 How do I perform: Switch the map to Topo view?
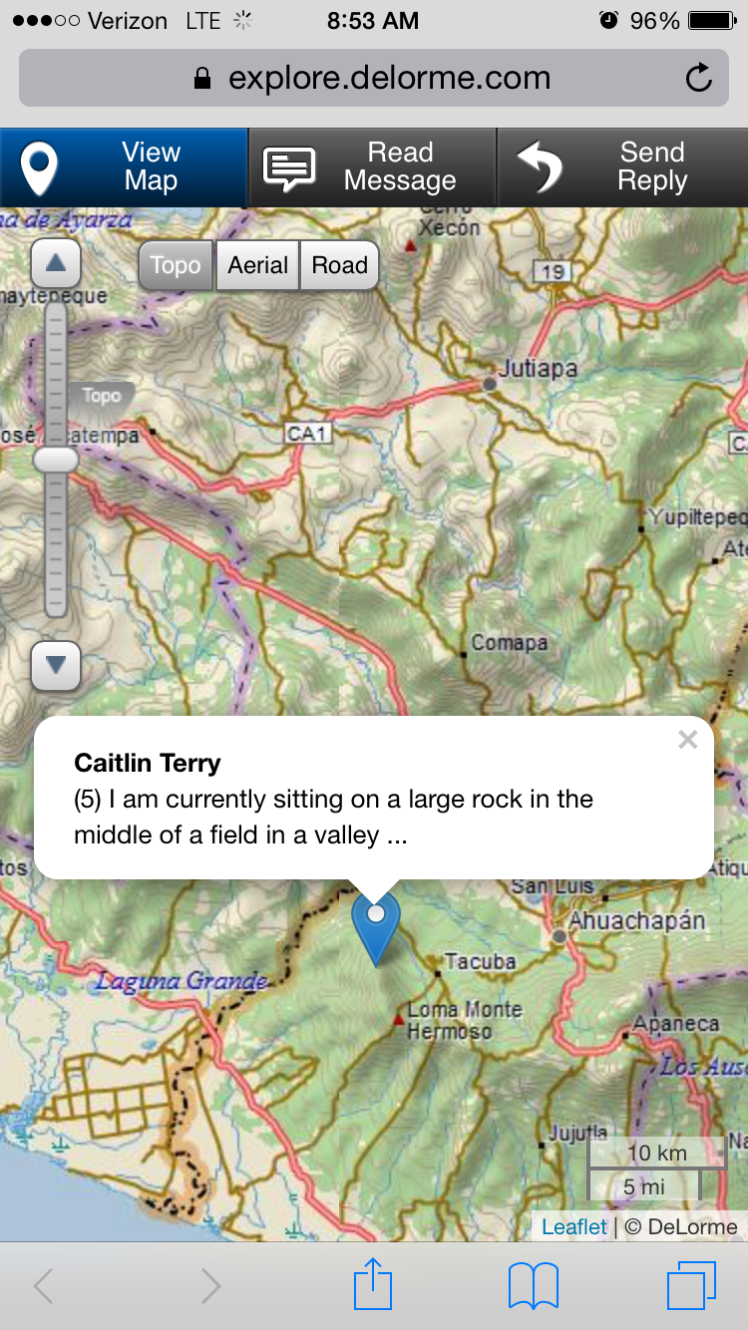click(x=176, y=266)
